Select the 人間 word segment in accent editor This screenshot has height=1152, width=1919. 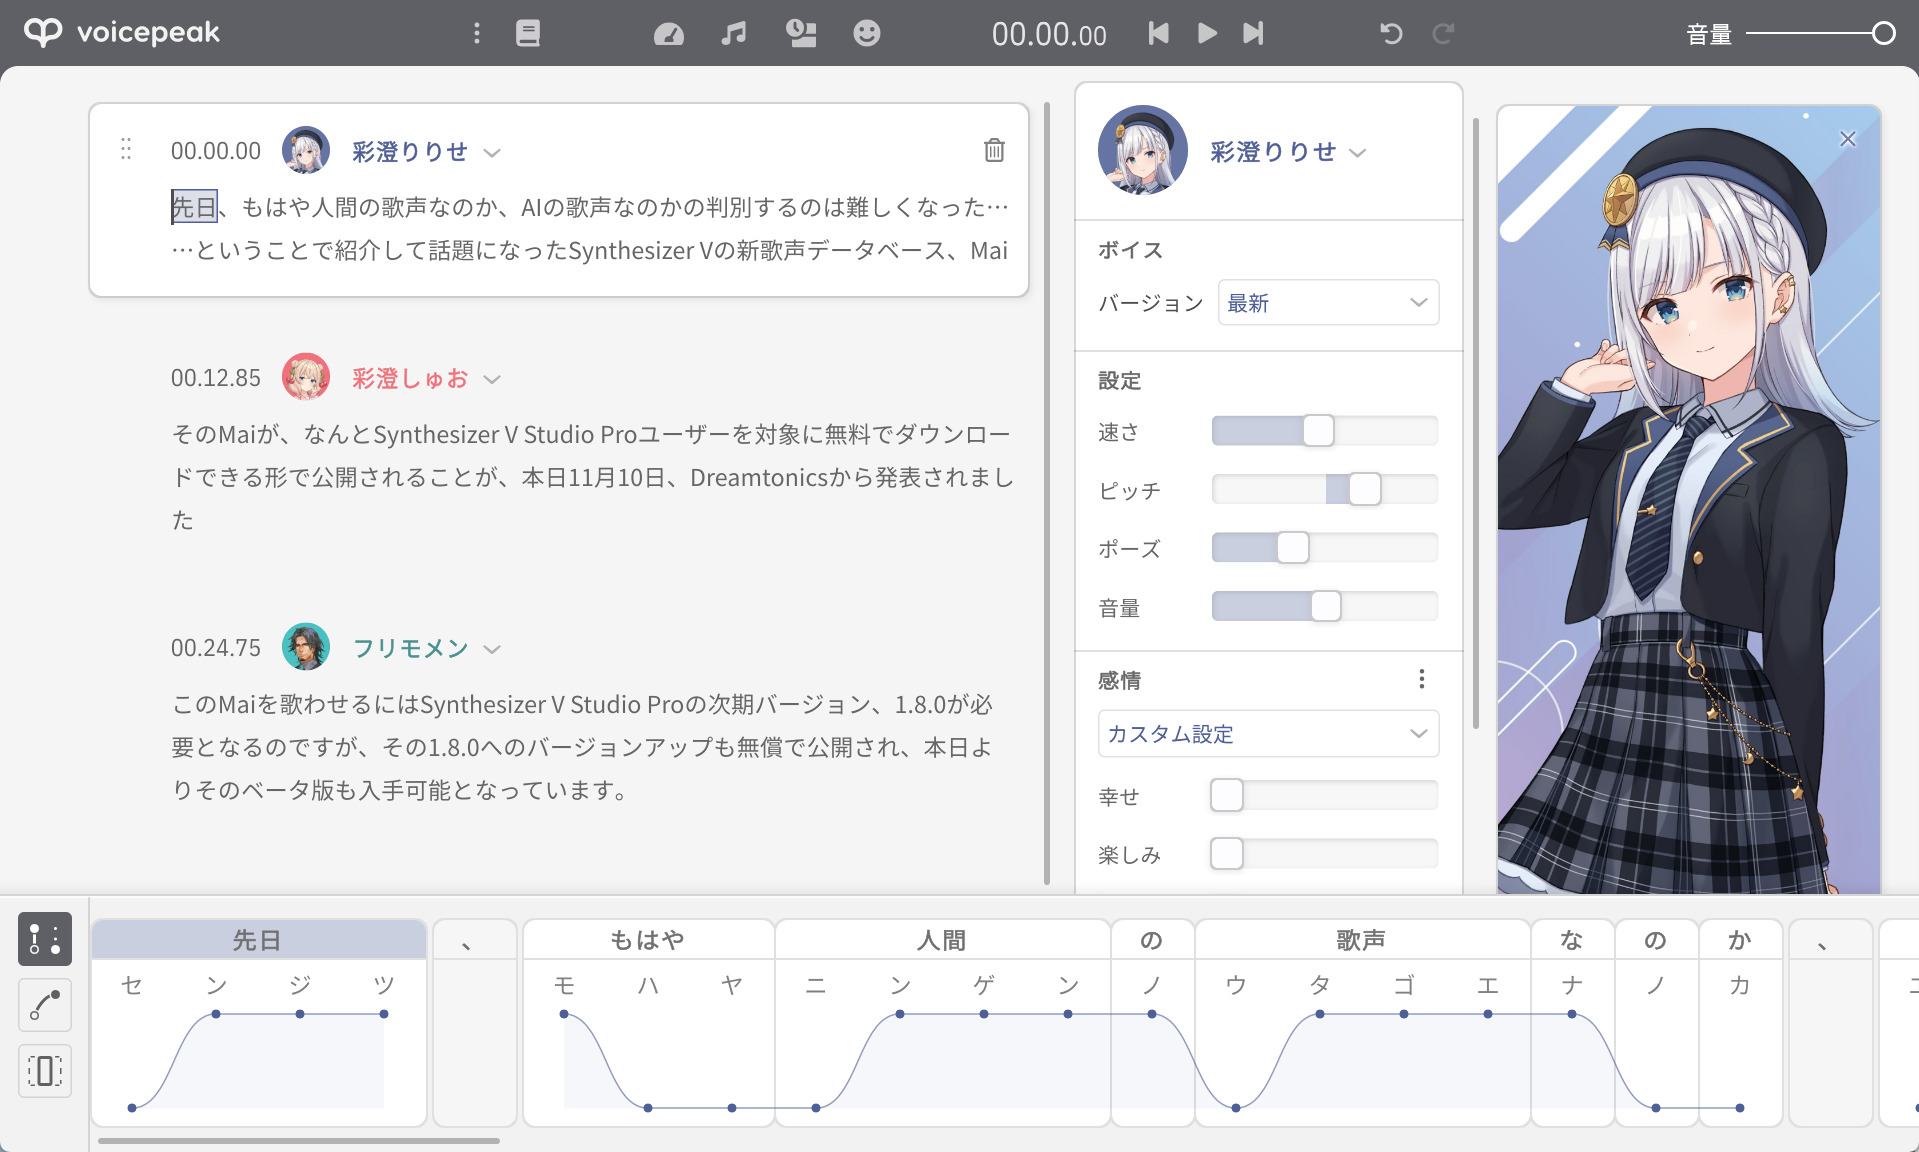click(941, 940)
